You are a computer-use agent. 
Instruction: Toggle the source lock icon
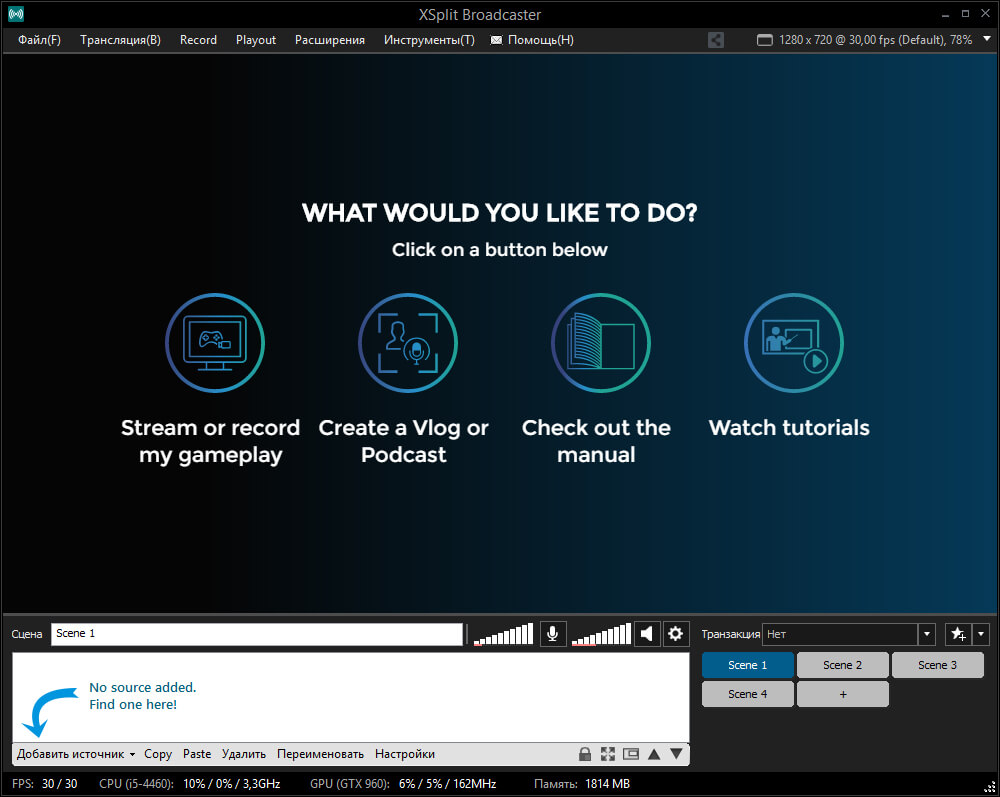(x=585, y=754)
